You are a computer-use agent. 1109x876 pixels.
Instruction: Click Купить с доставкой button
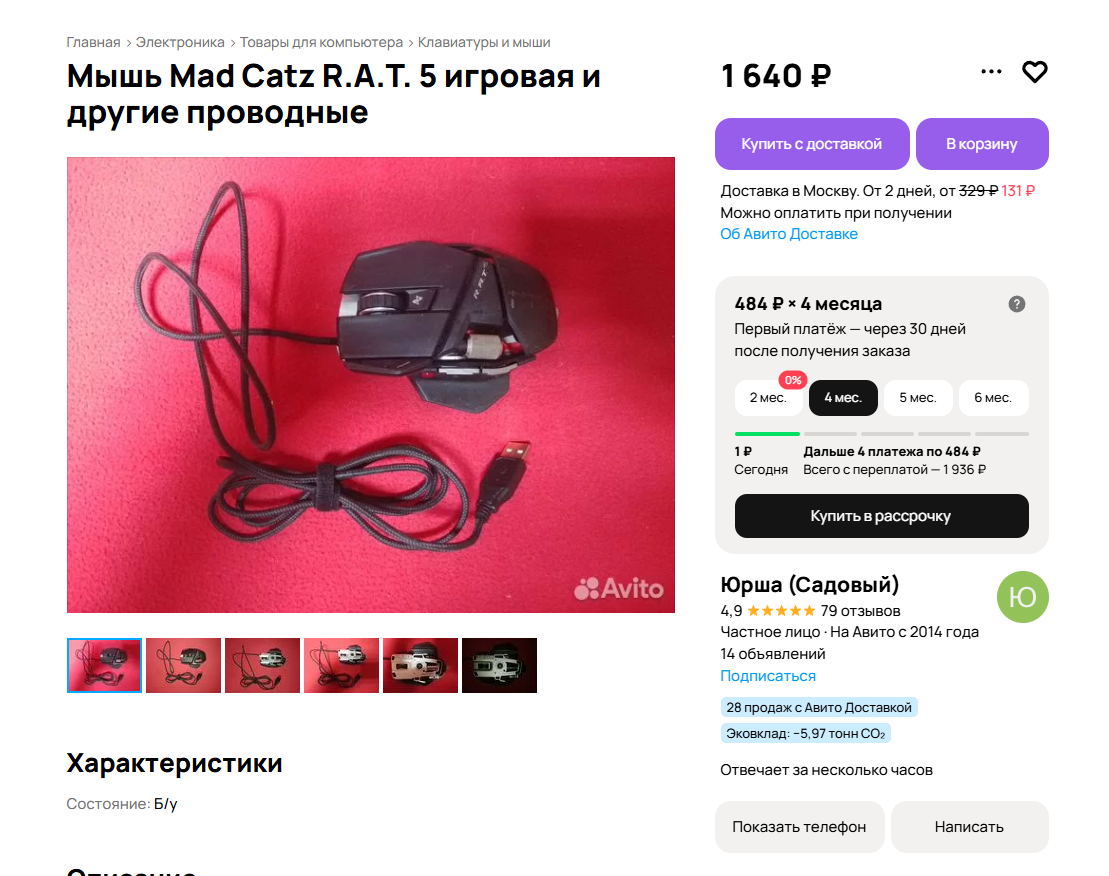coord(812,144)
